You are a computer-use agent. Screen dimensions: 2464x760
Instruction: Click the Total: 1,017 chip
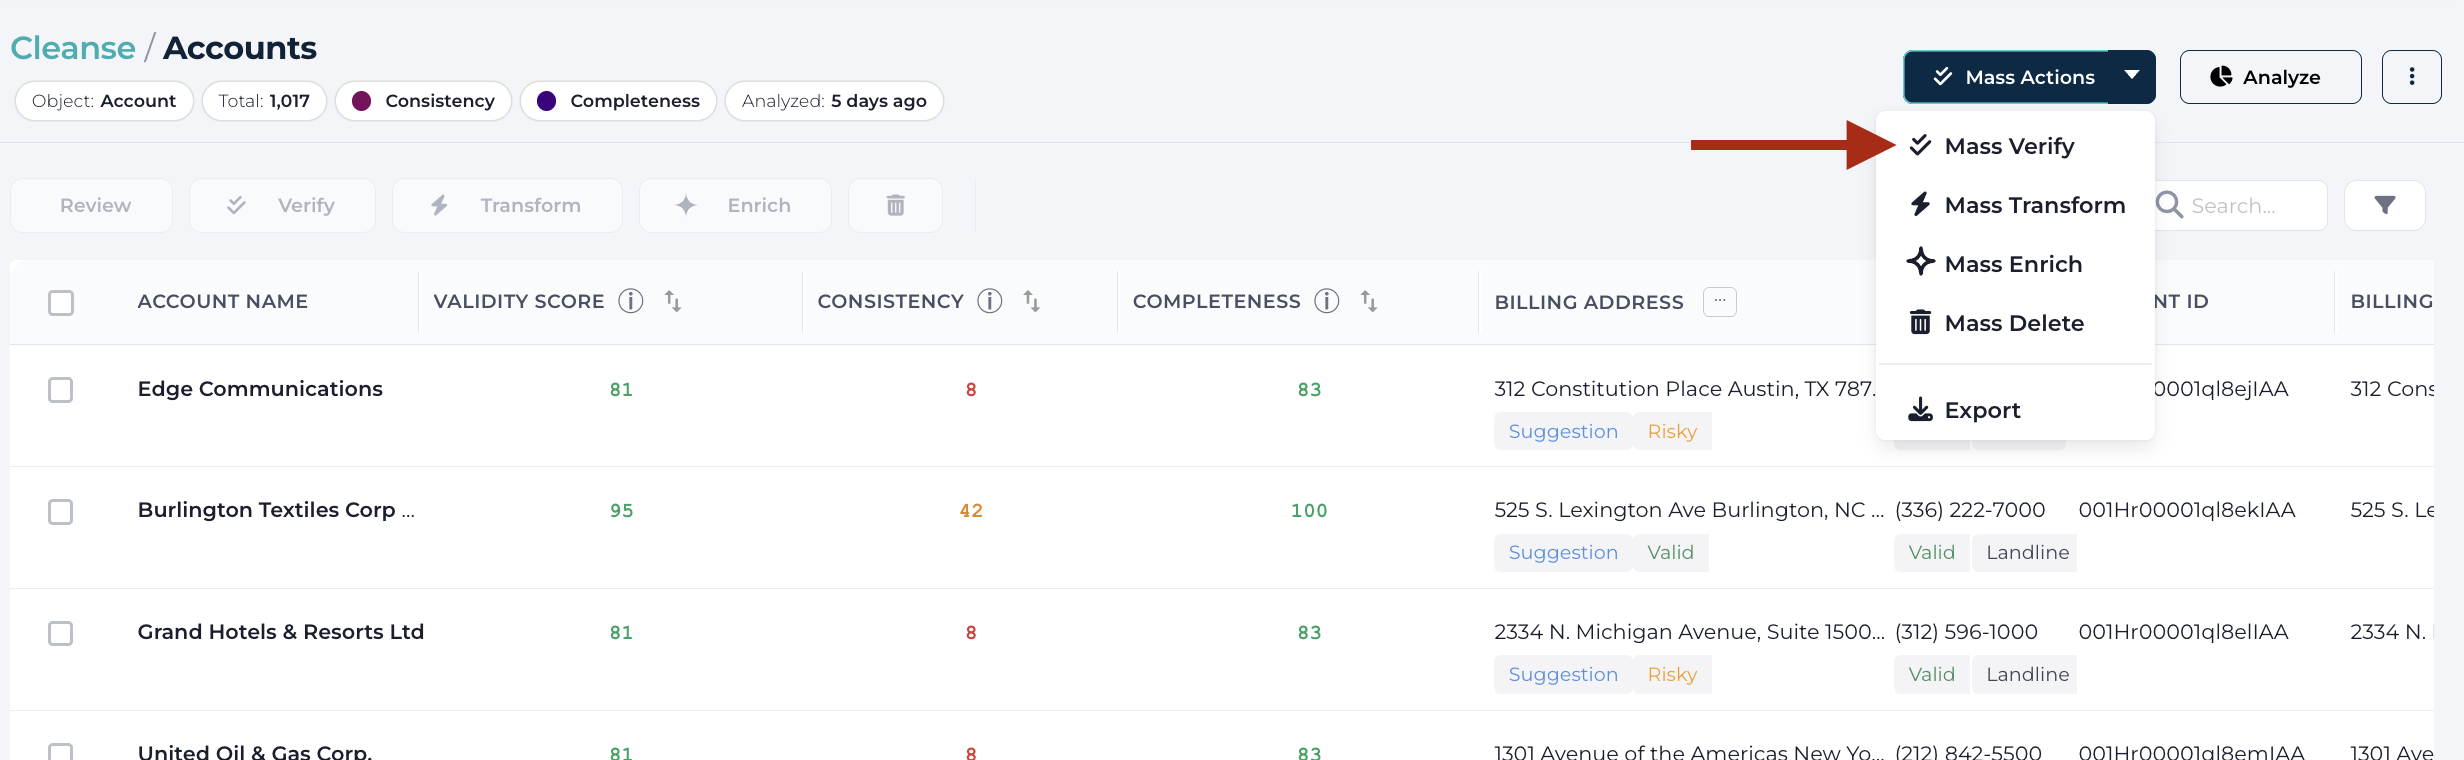264,101
